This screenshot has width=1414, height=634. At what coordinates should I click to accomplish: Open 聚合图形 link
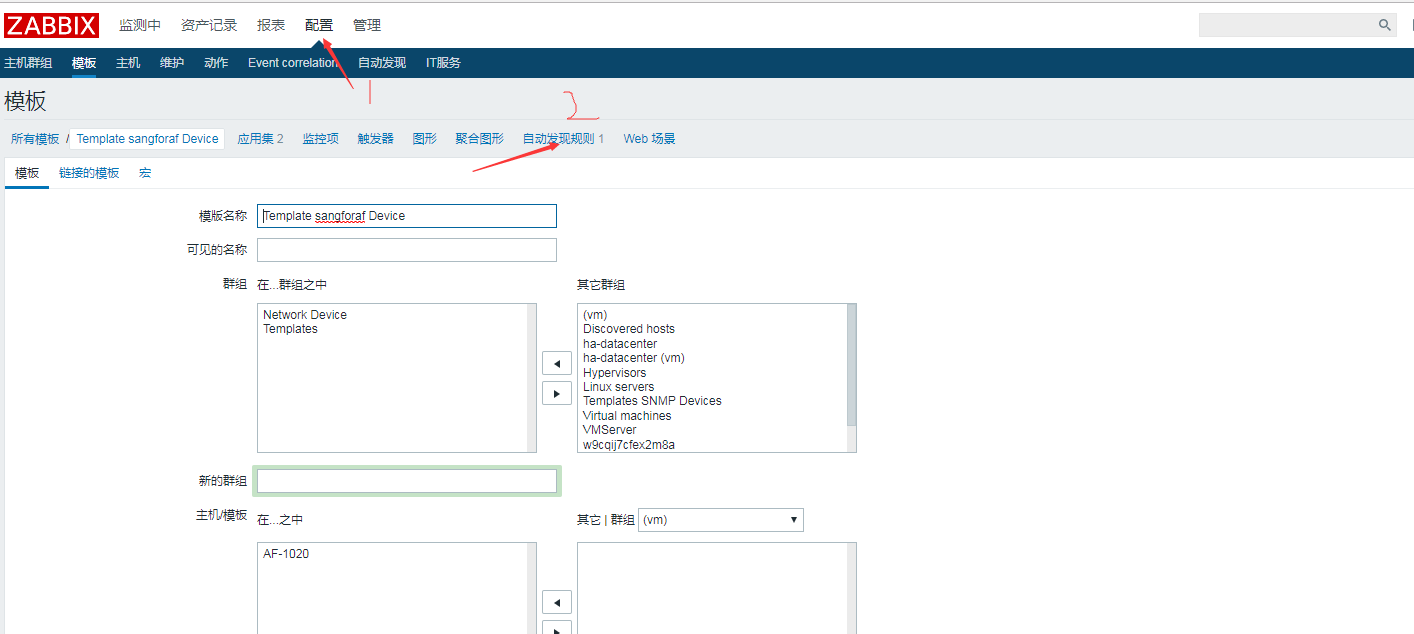[x=480, y=139]
